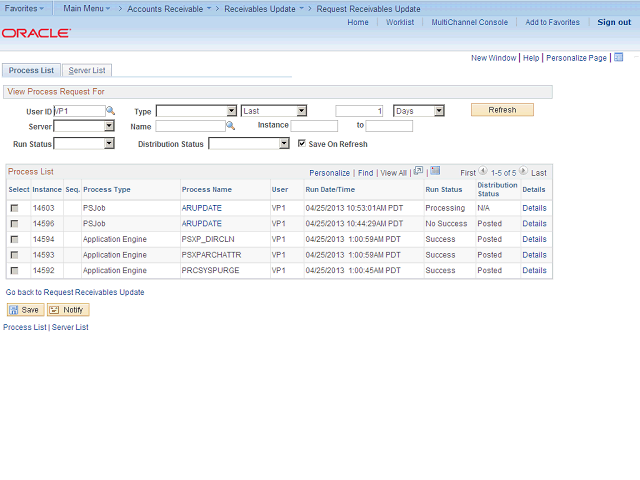Viewport: 640px width, 480px height.
Task: Switch to the Server List tab
Action: (87, 70)
